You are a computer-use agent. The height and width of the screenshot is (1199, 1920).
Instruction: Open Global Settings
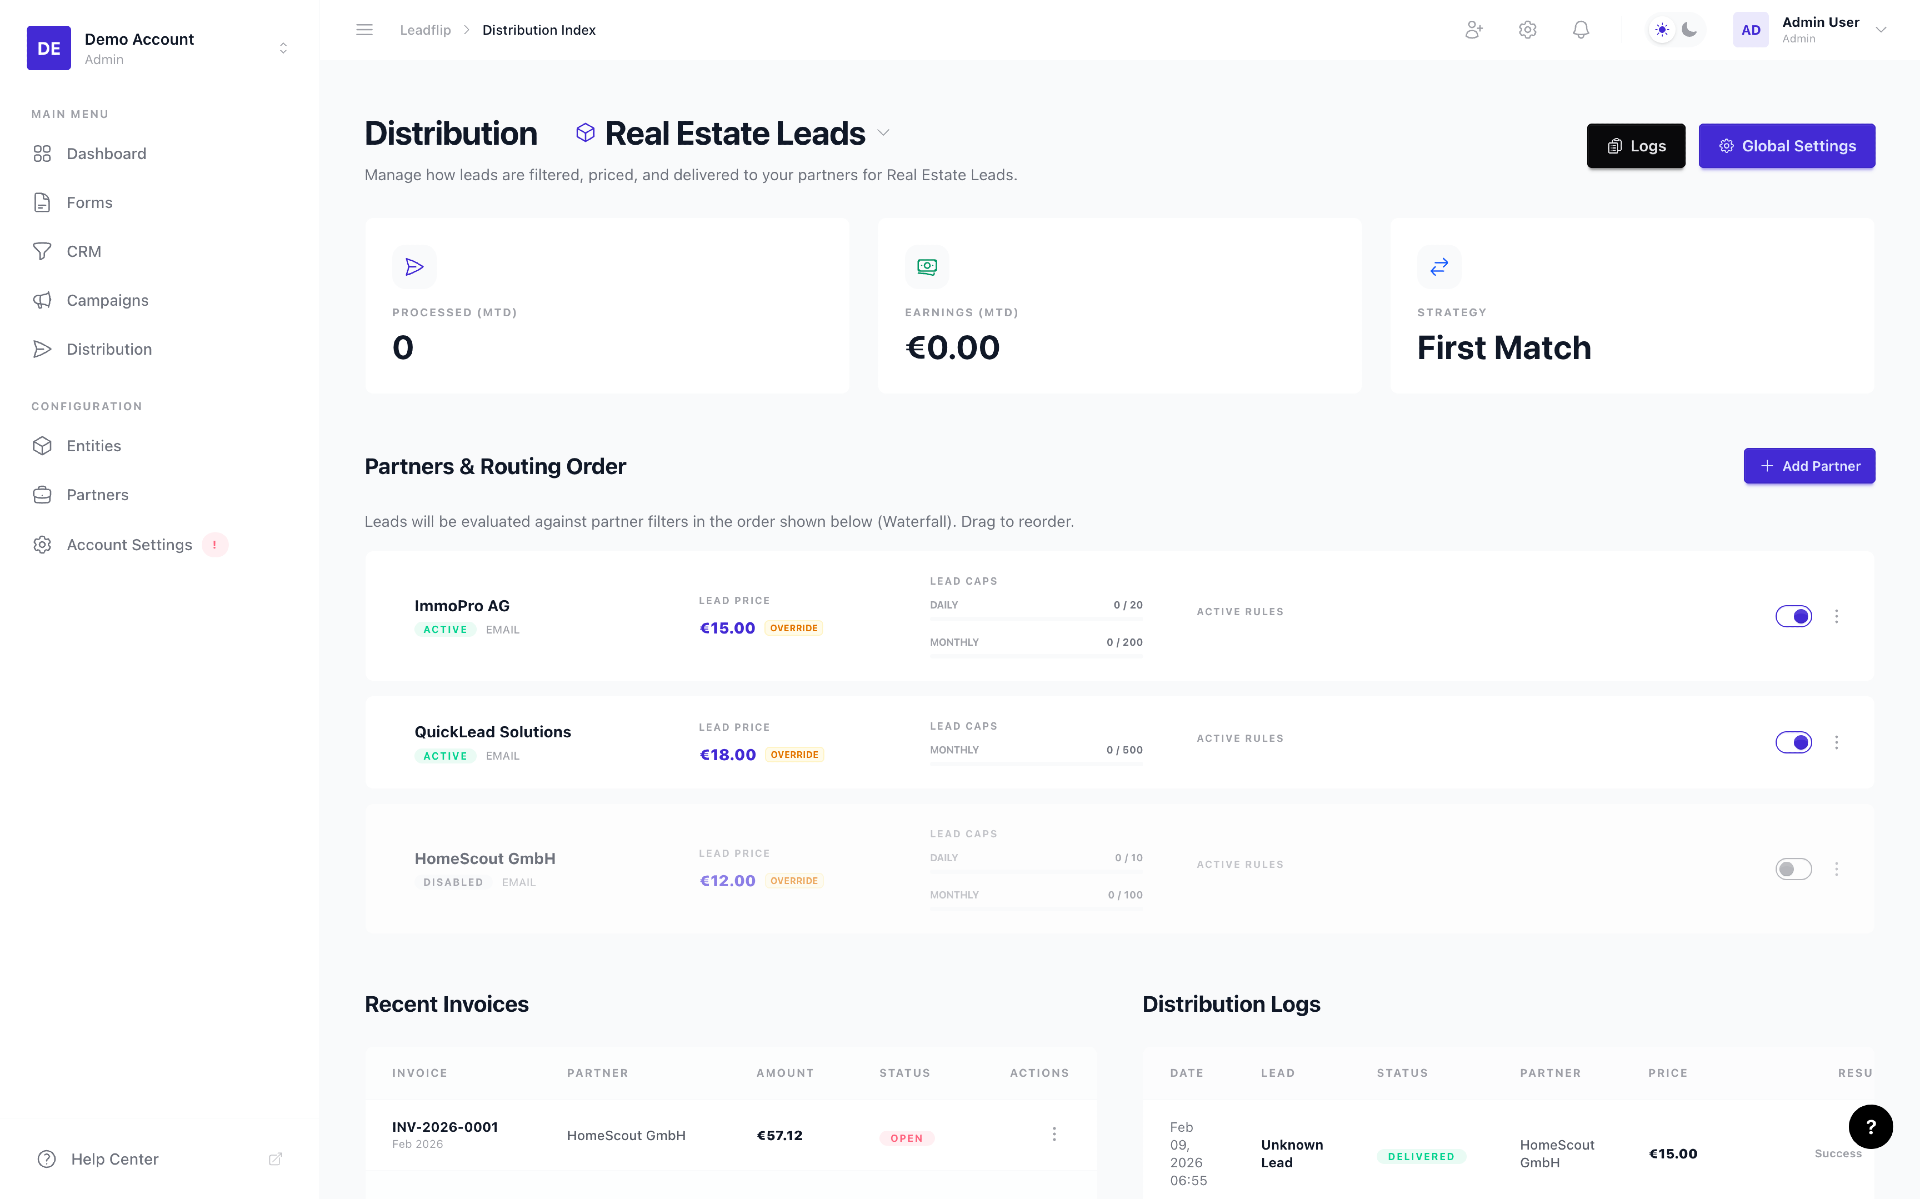[1787, 145]
